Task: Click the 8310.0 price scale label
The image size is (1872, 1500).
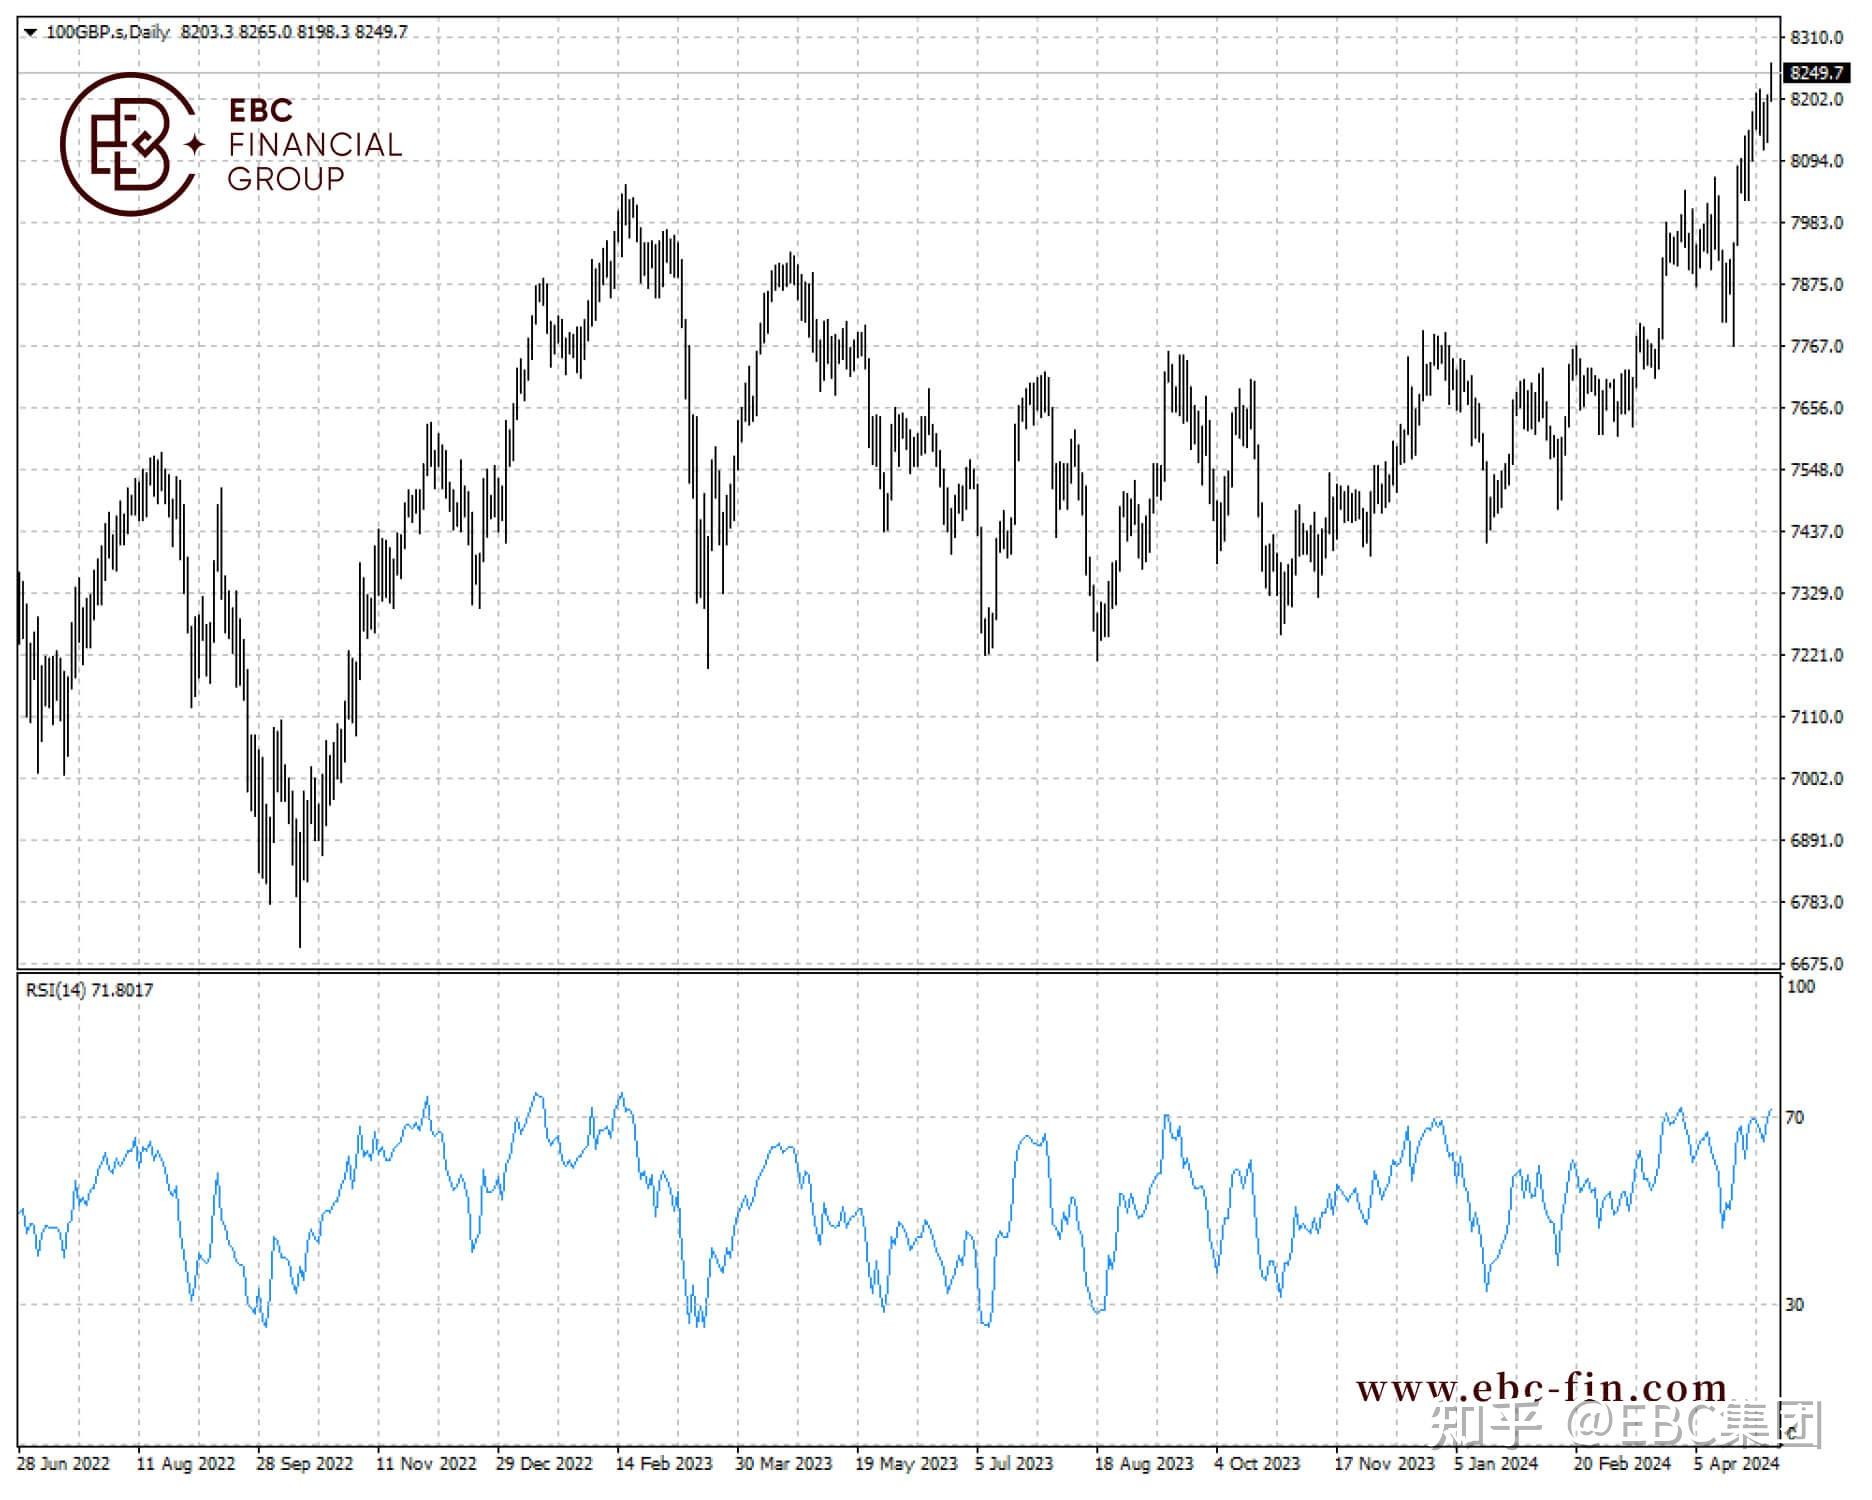Action: click(x=1817, y=38)
